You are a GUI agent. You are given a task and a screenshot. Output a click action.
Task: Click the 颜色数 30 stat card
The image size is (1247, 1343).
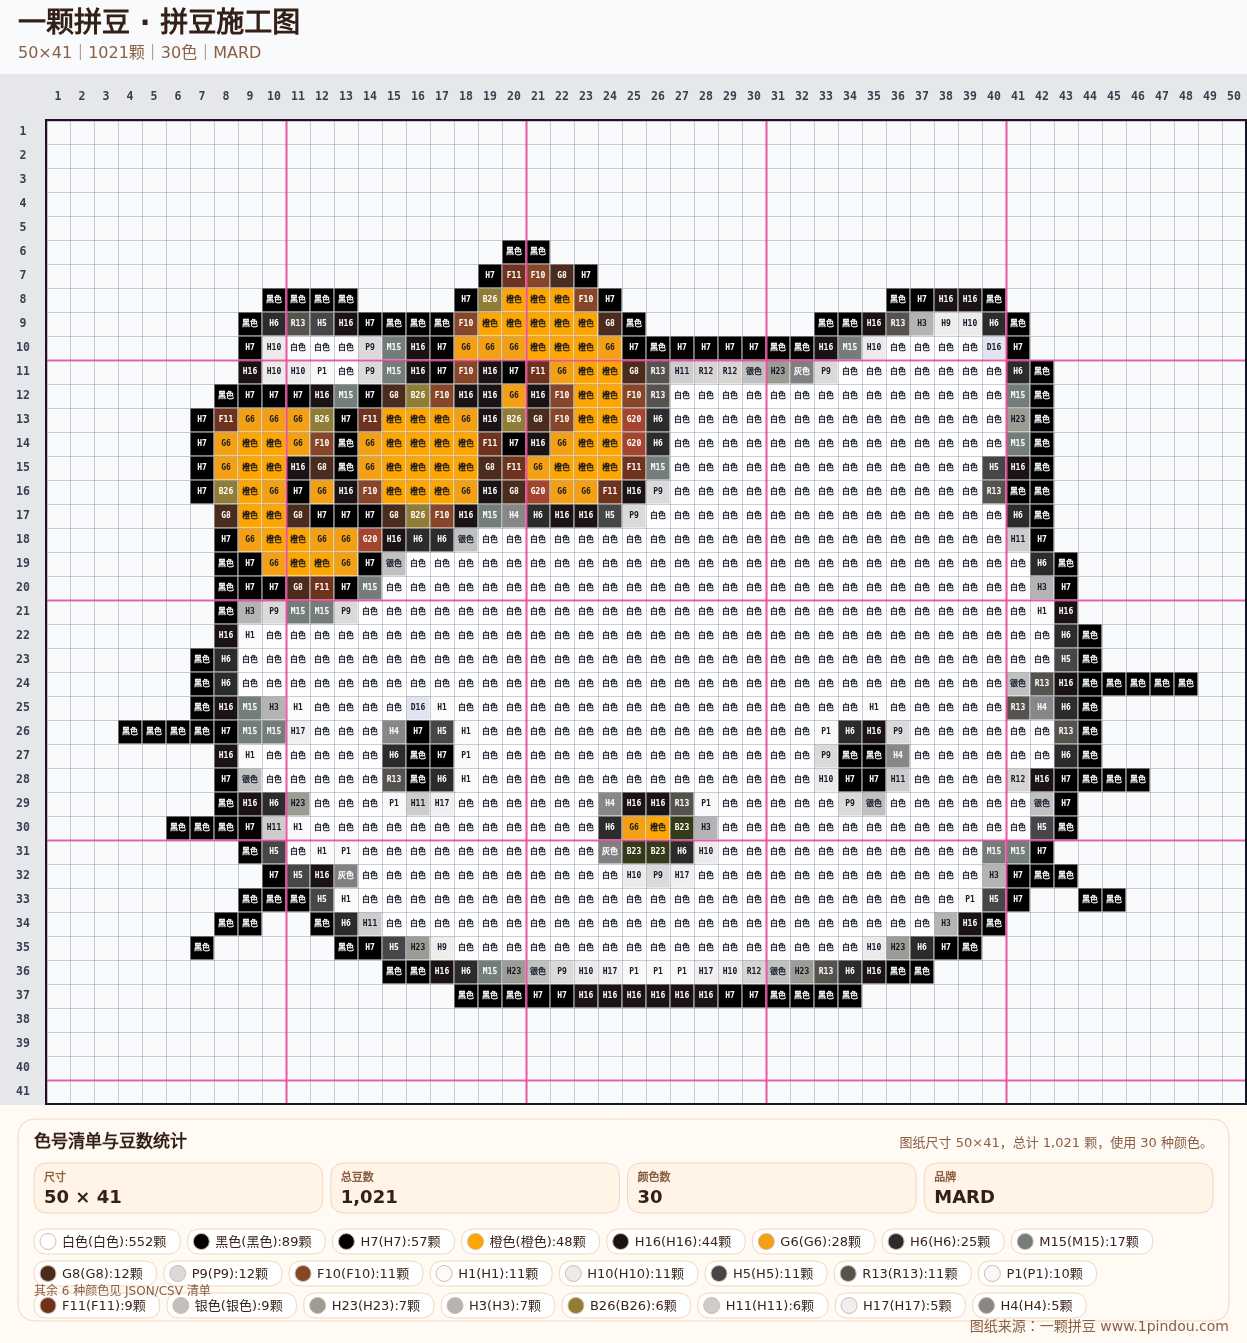(x=772, y=1188)
